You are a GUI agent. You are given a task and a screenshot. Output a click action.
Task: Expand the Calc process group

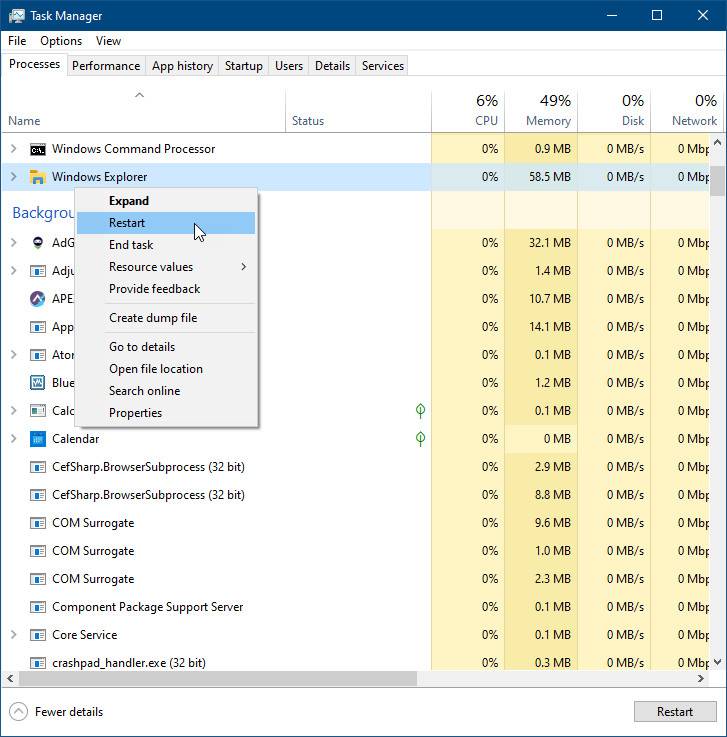coord(14,411)
